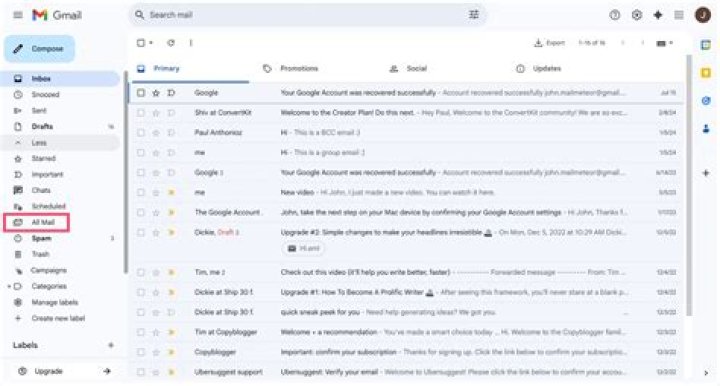Star the Shiv at ConvertKit email
720x386 pixels.
click(156, 113)
